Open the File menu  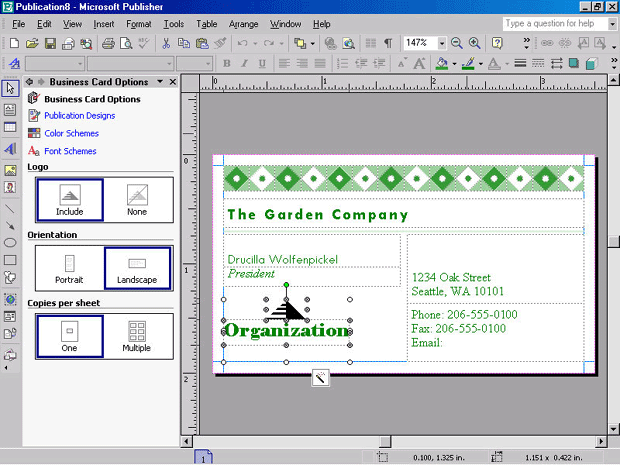18,24
